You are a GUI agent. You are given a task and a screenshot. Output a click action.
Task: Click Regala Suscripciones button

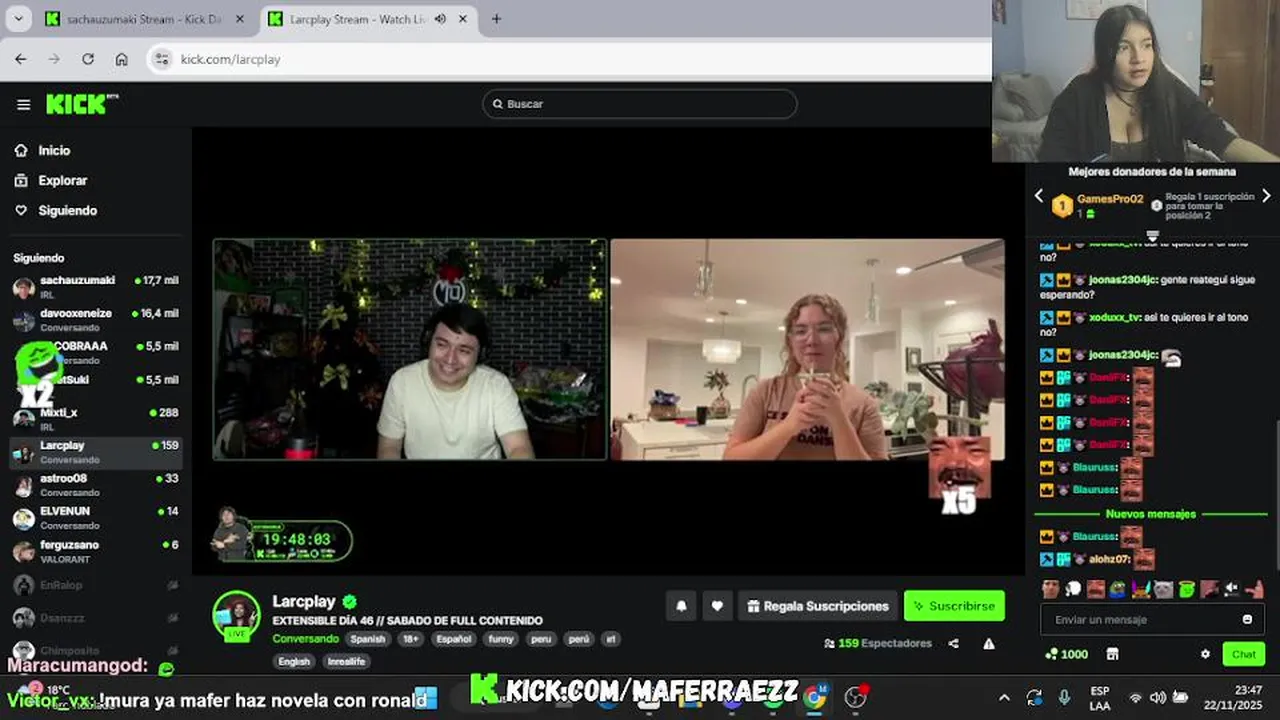click(x=817, y=606)
